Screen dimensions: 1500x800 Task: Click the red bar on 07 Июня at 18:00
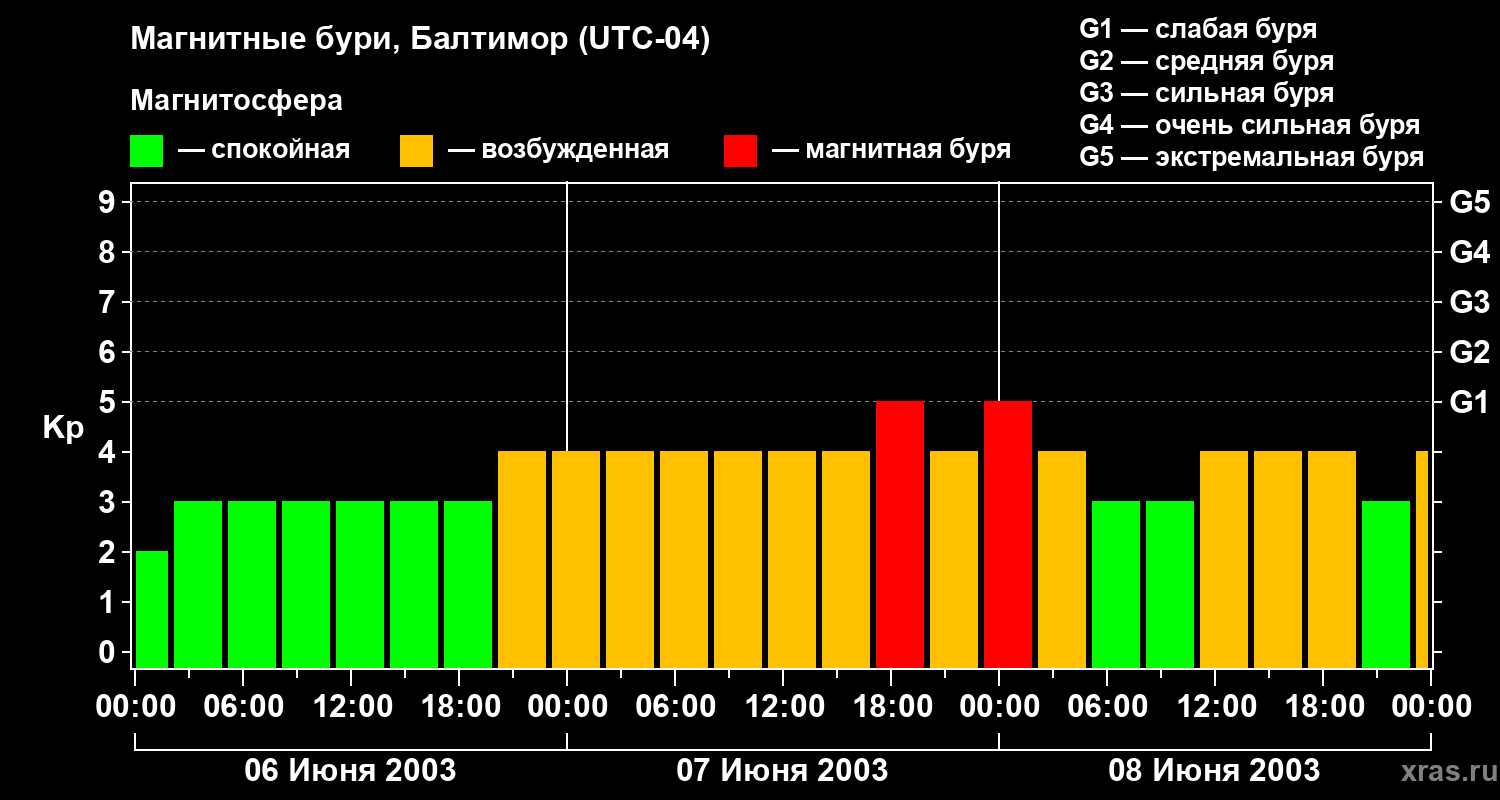900,534
